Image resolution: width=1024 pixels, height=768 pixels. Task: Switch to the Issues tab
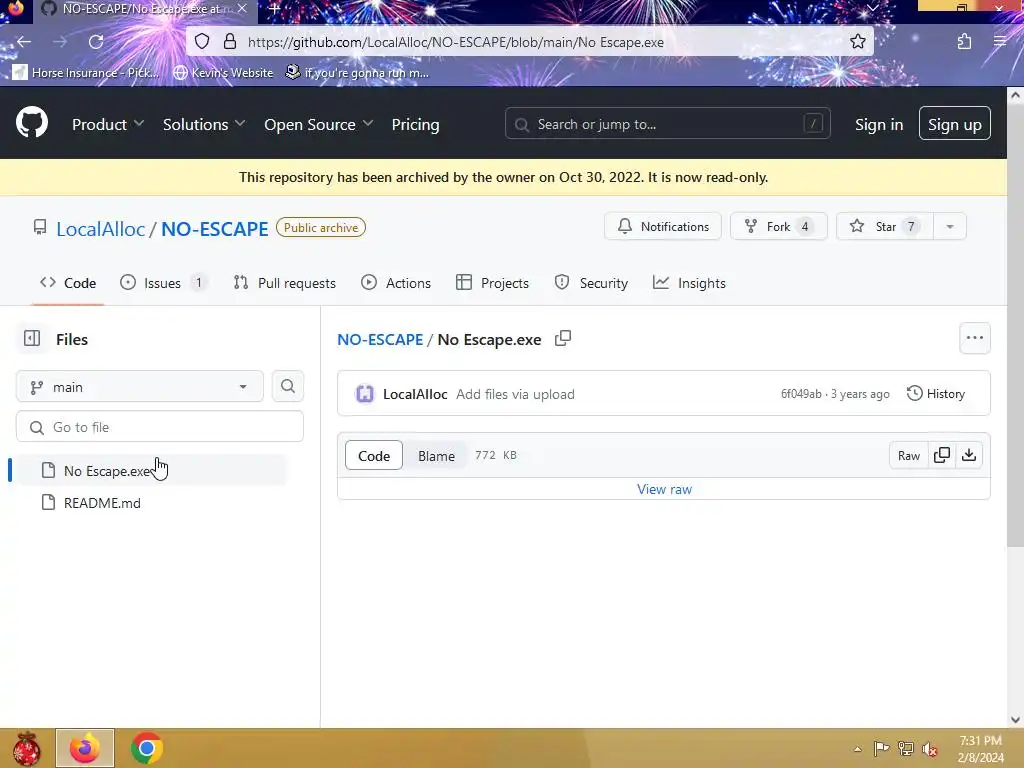coord(163,283)
